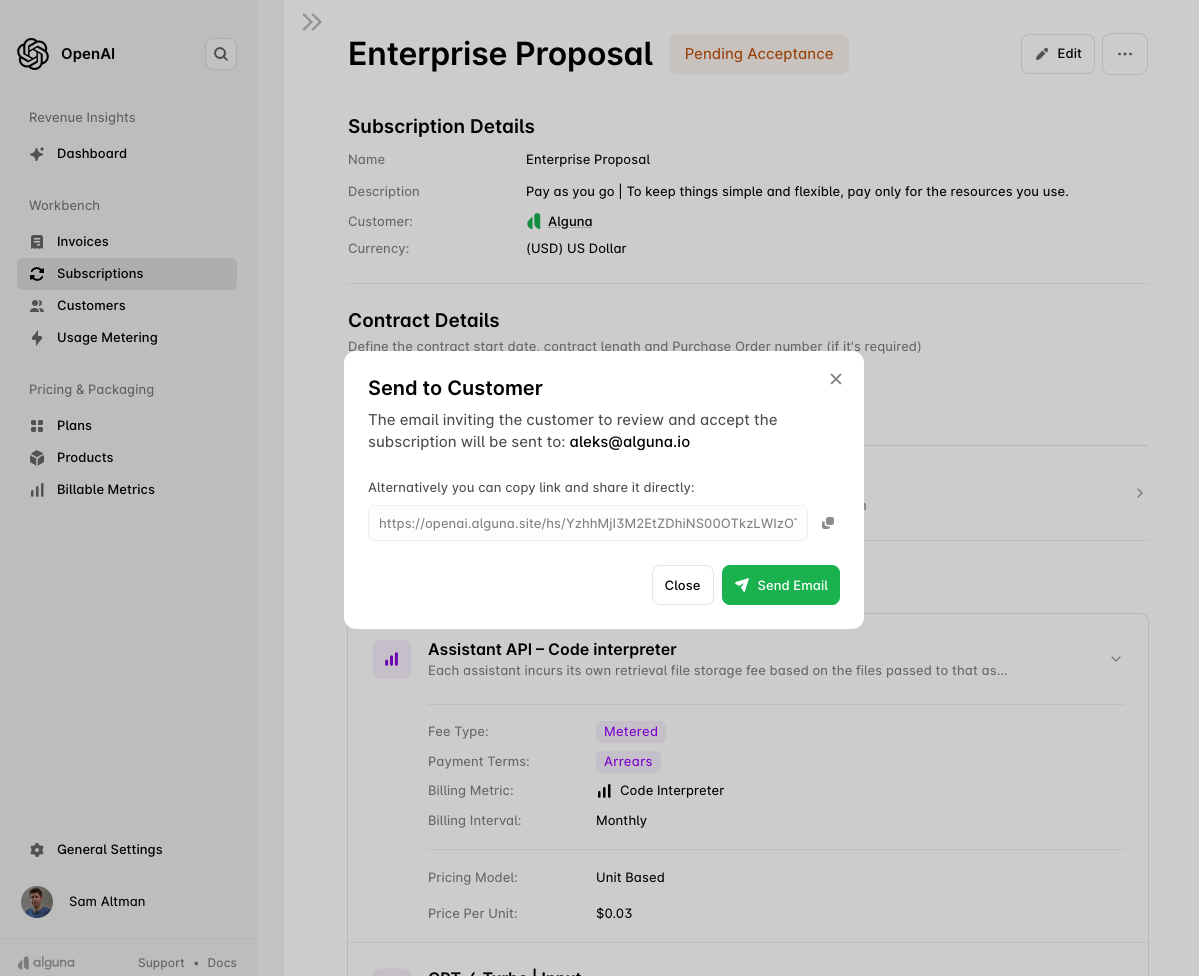Click the Close button in dialog

point(683,585)
